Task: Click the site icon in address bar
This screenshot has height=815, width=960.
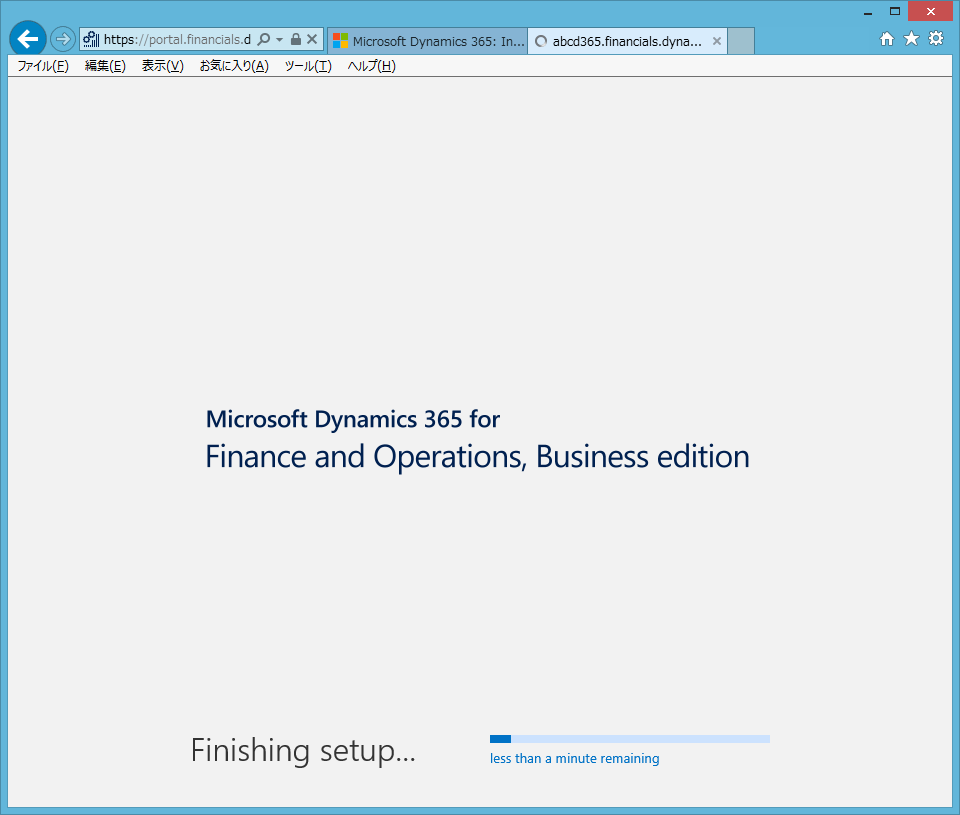Action: point(91,40)
